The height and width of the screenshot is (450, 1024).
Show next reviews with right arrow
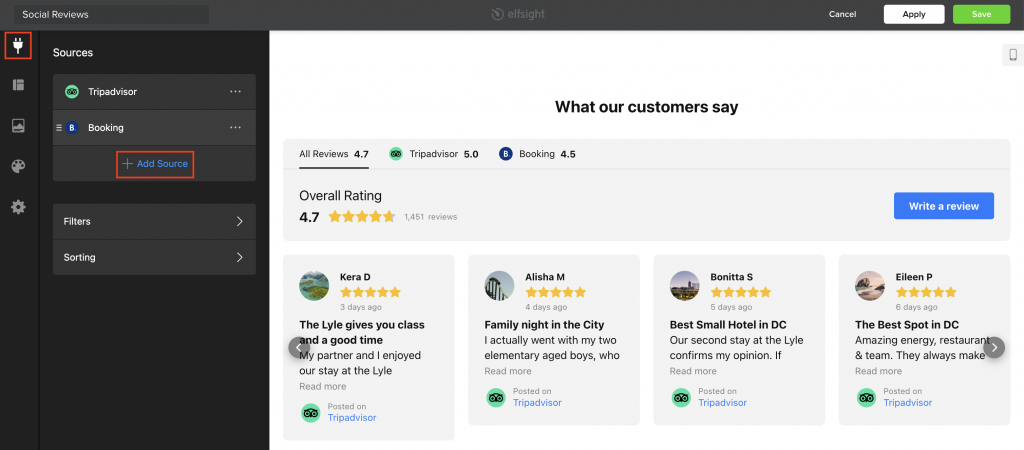point(994,347)
